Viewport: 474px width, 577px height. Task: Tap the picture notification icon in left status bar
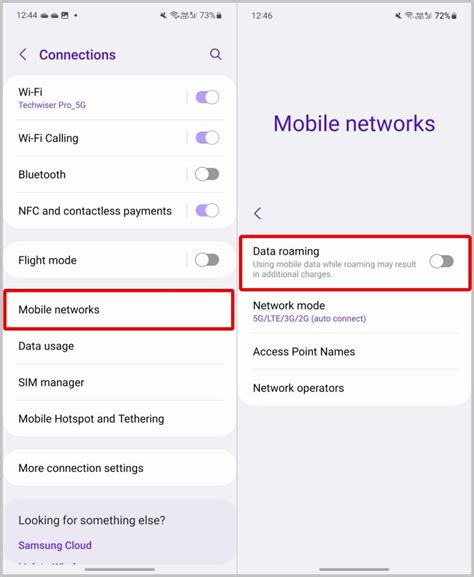click(x=65, y=15)
